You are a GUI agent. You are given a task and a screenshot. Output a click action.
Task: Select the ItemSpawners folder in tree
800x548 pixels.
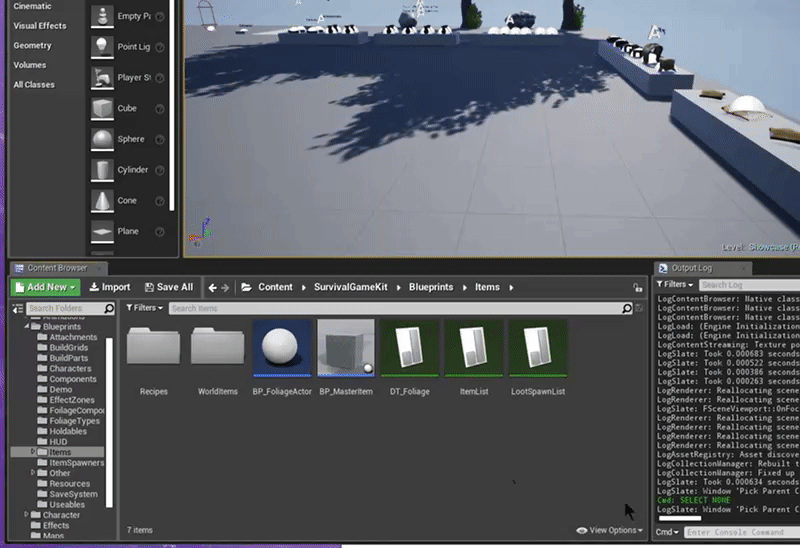70,463
